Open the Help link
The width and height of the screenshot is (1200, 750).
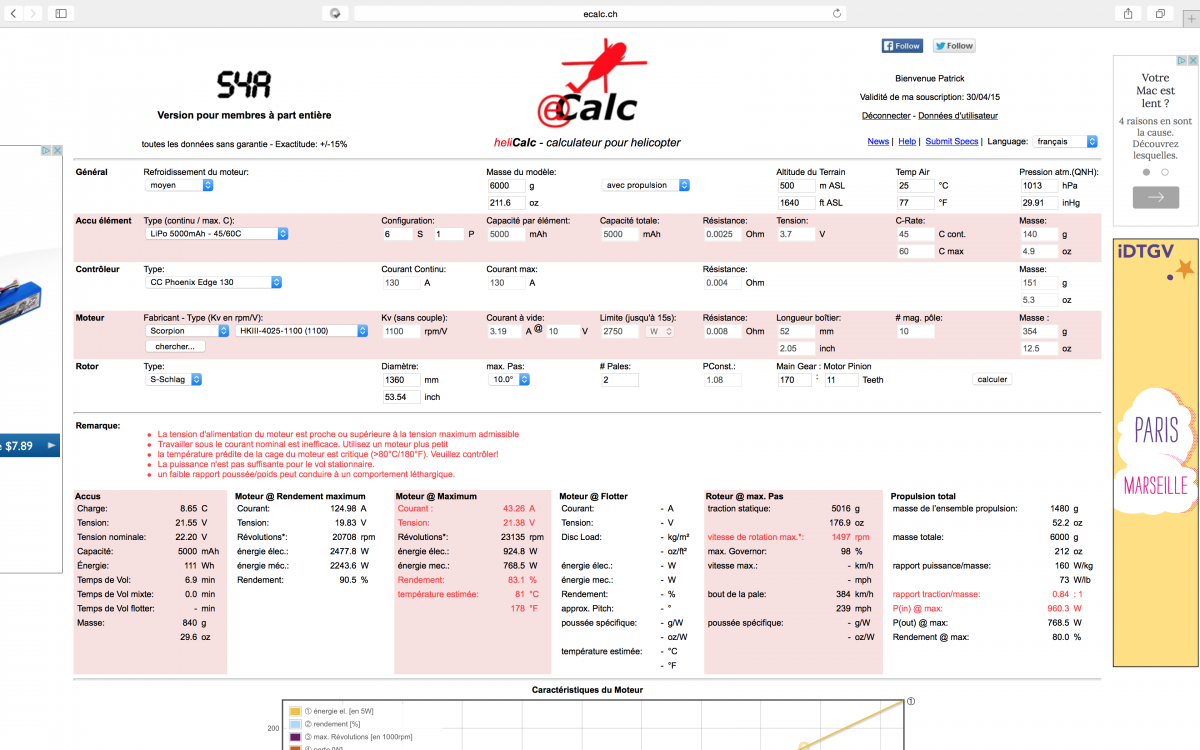point(907,142)
